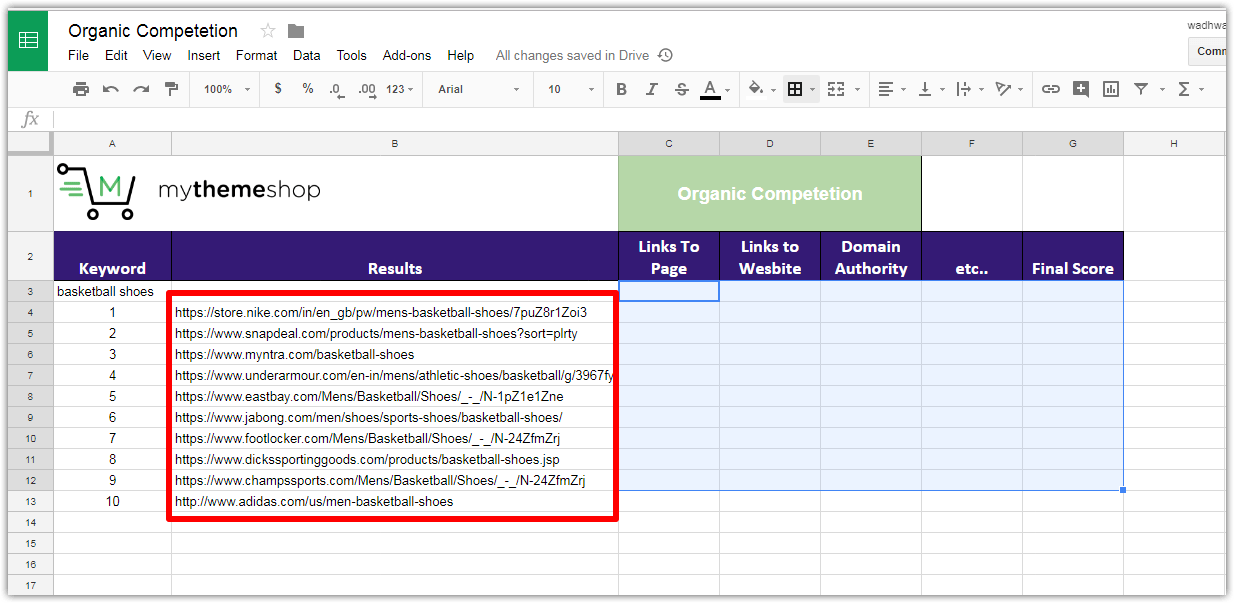Toggle strikethrough formatting
The height and width of the screenshot is (603, 1234).
[682, 89]
